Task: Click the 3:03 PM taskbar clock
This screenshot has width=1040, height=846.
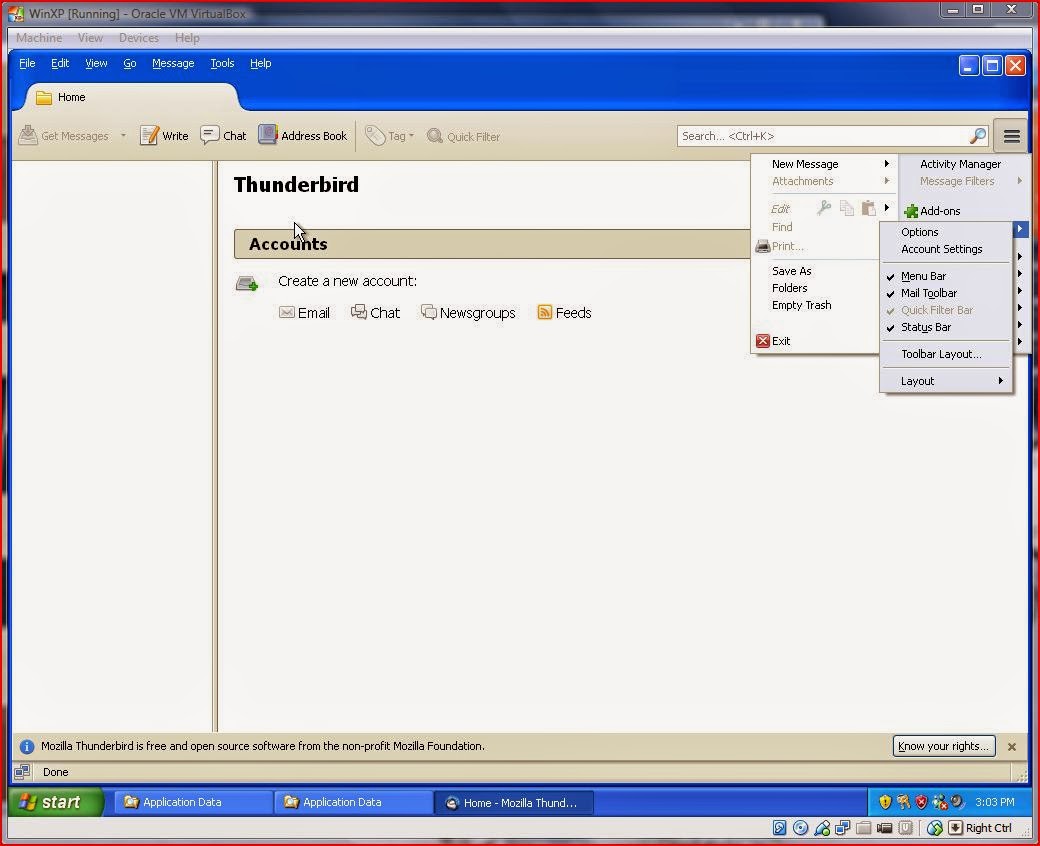Action: pos(994,802)
